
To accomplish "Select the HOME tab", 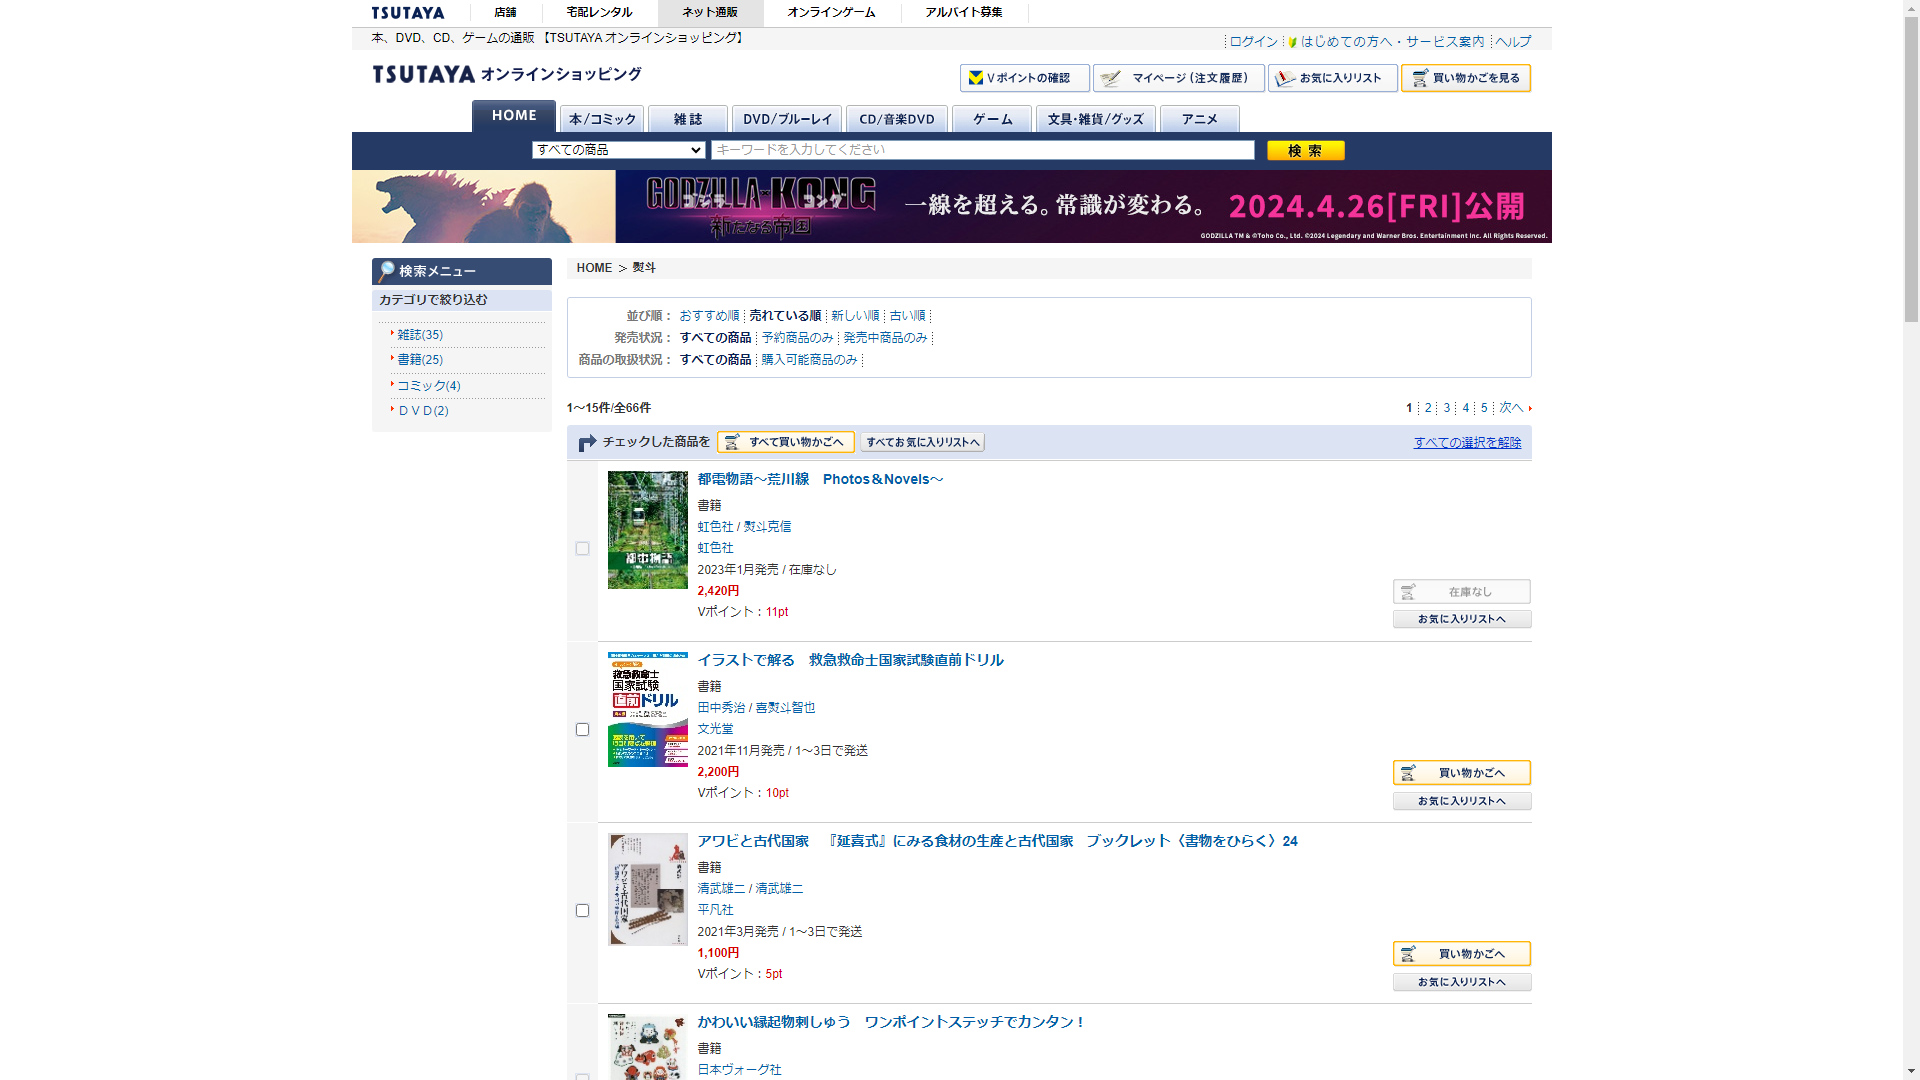I will 514,116.
